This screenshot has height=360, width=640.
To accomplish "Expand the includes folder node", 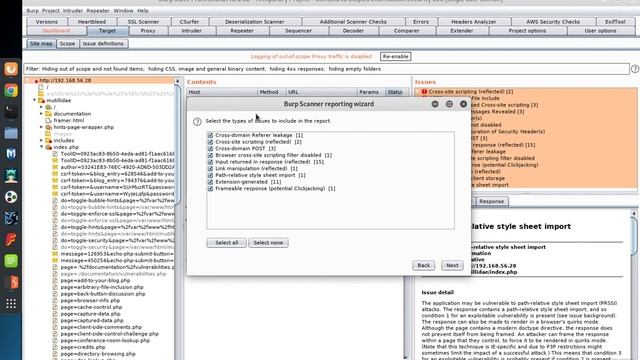I will point(41,140).
